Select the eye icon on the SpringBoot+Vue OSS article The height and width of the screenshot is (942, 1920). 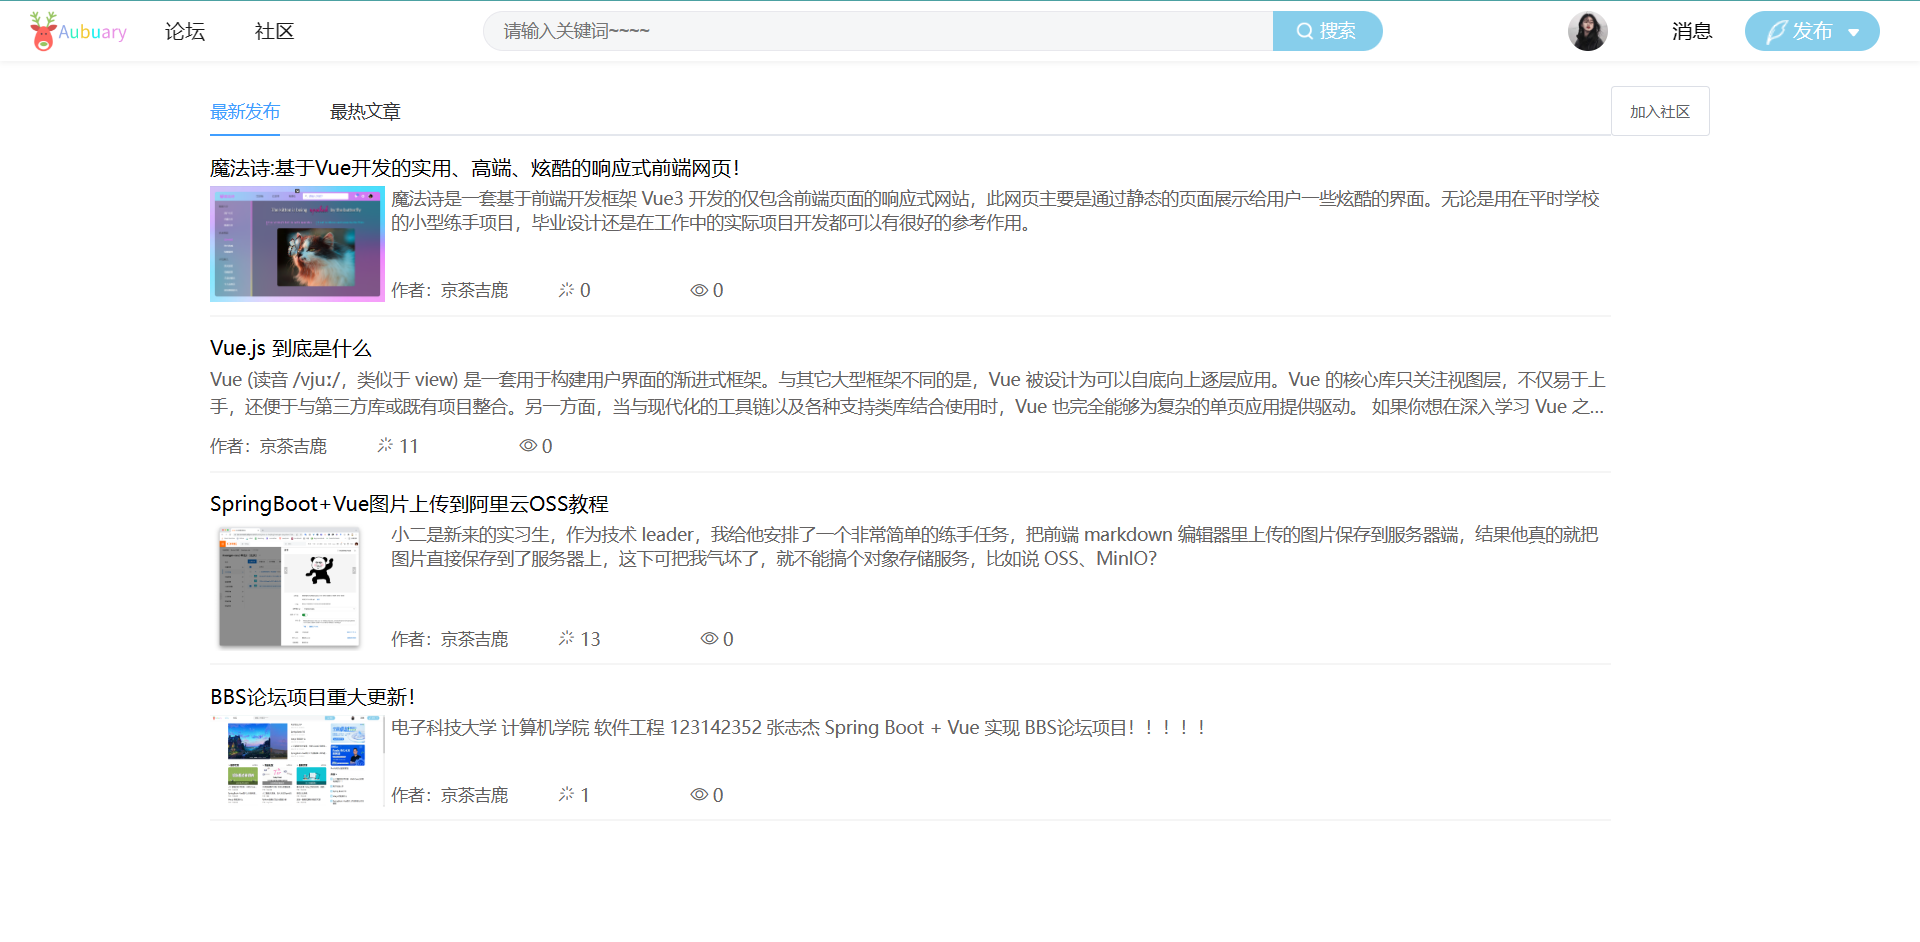tap(709, 638)
